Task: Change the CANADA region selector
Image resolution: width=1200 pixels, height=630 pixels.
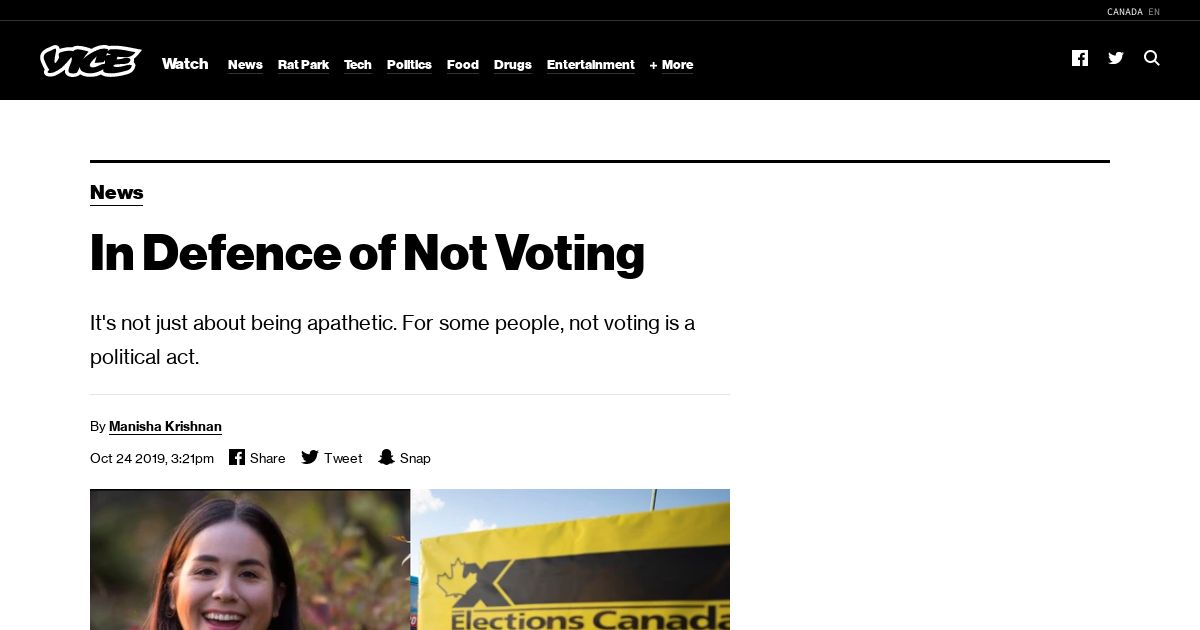Action: point(1124,12)
